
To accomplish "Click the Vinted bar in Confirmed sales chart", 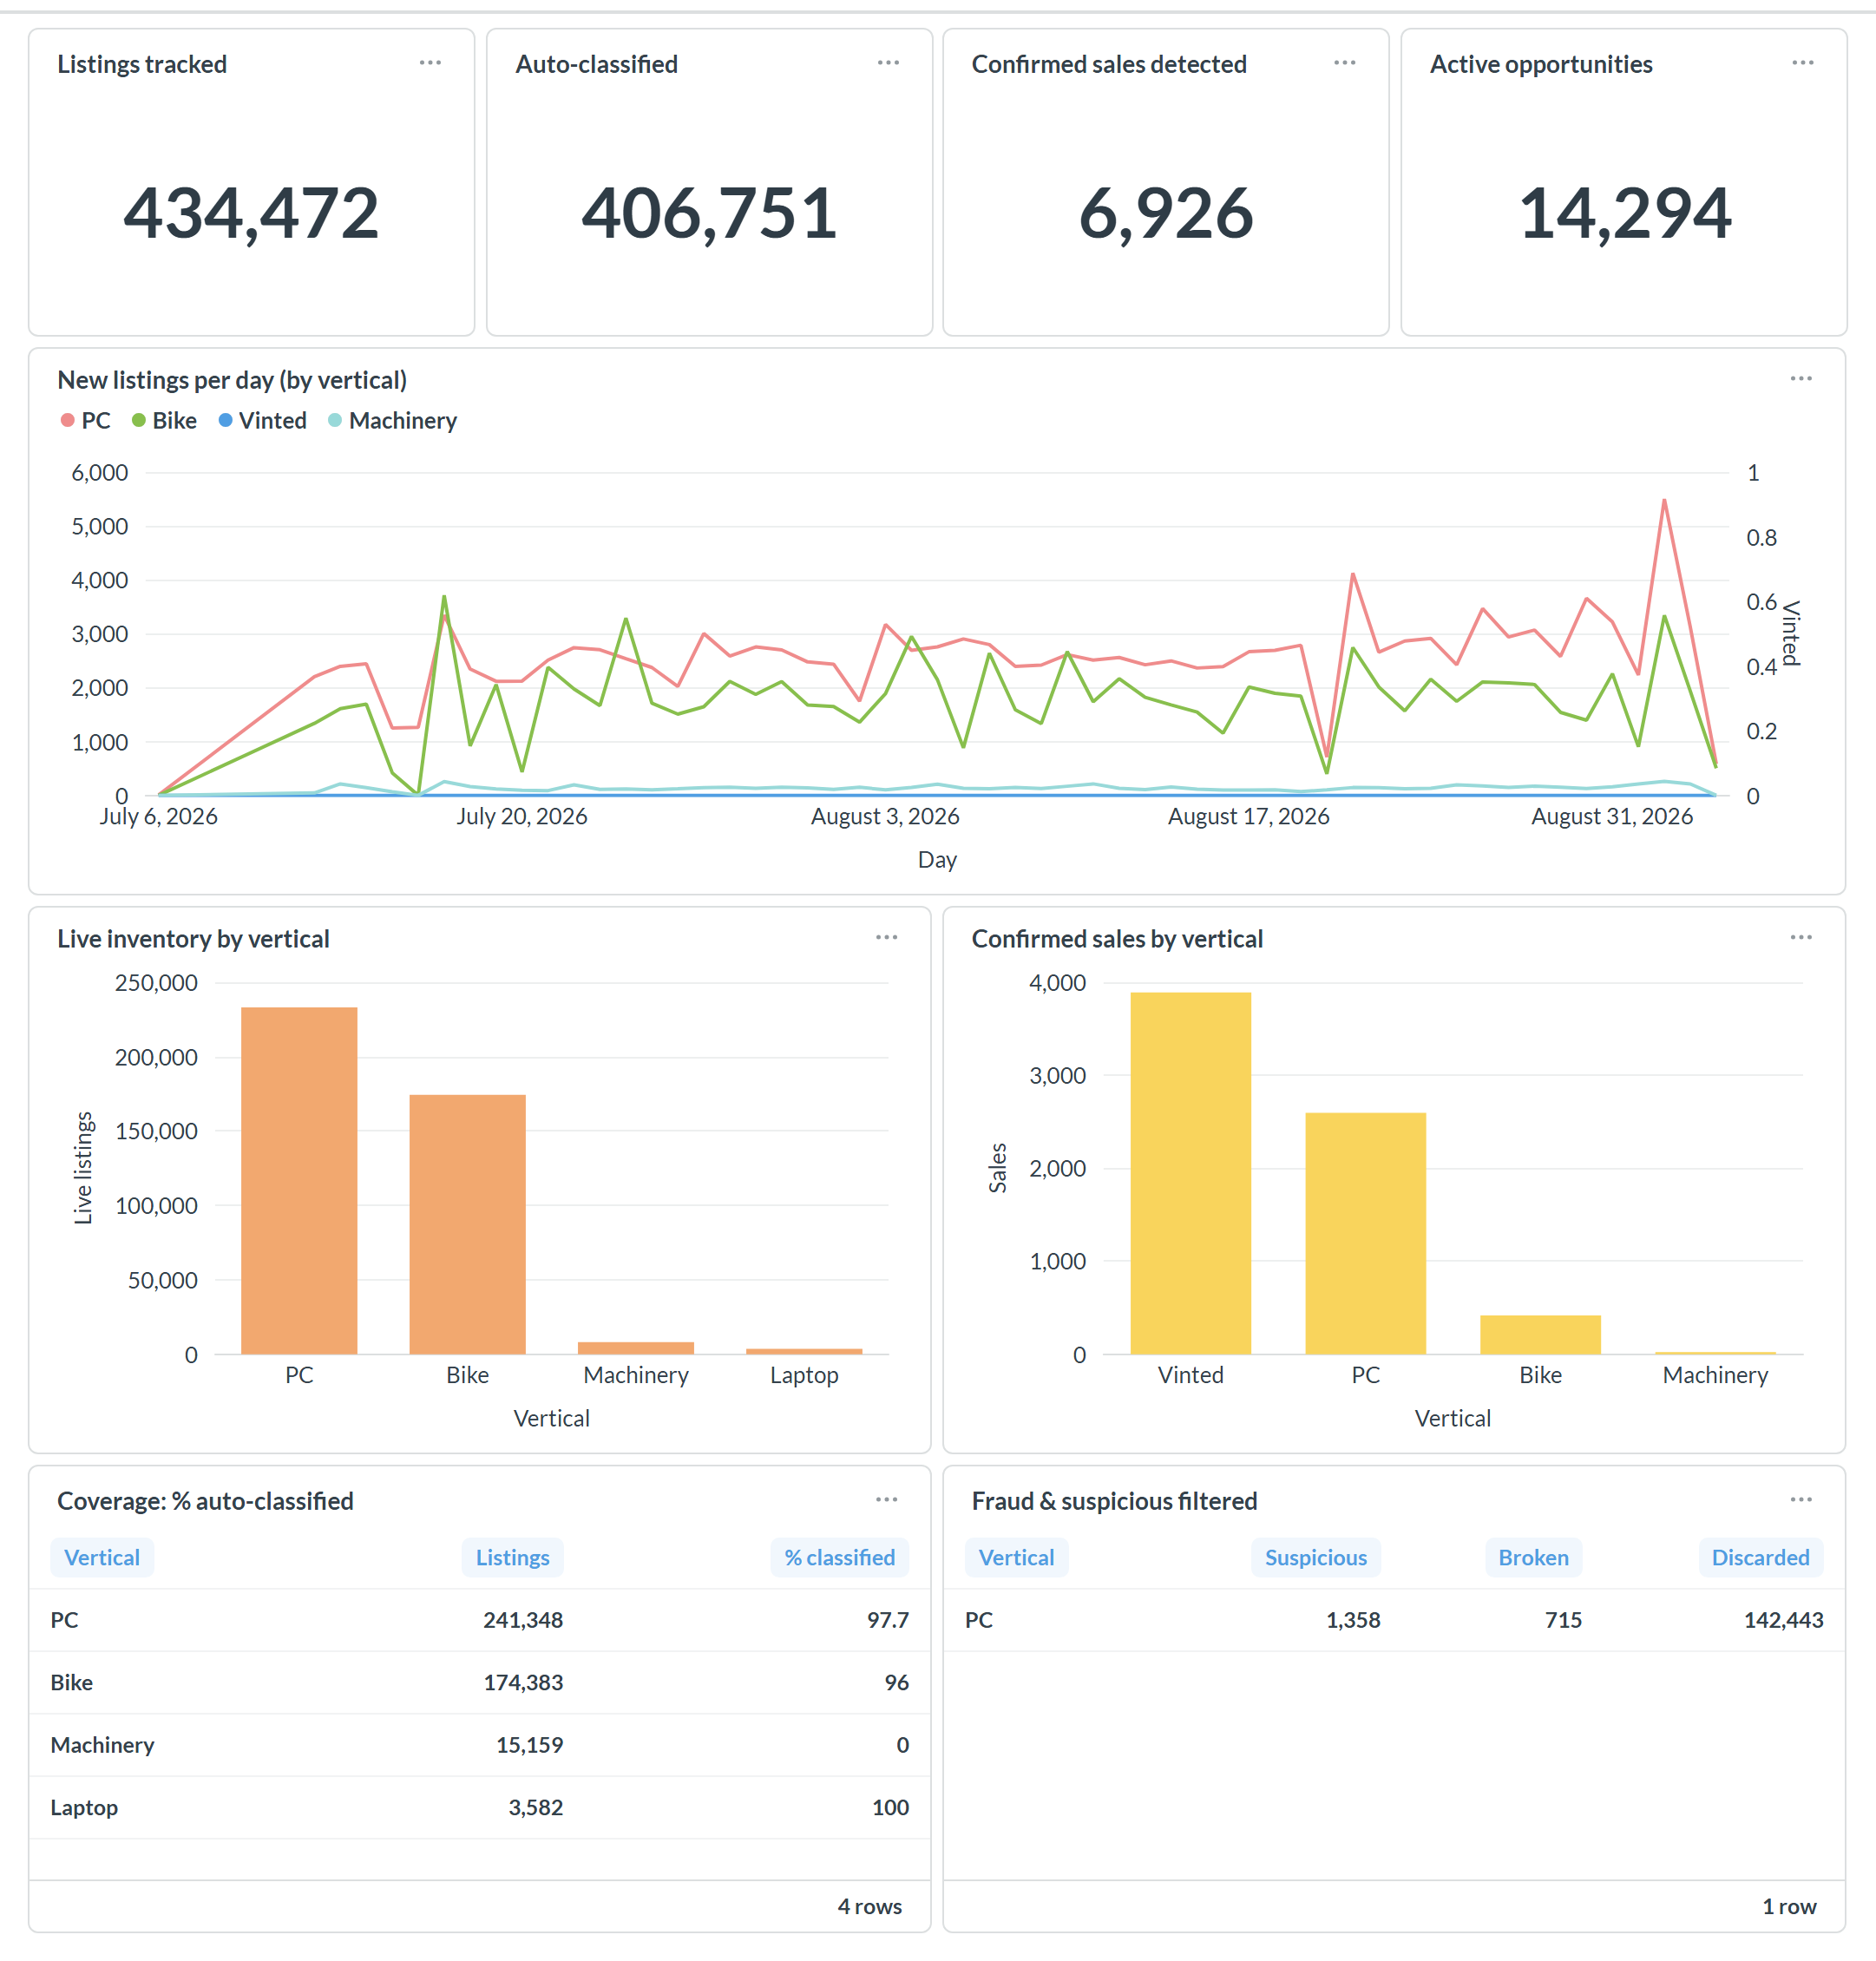I will point(1190,1174).
